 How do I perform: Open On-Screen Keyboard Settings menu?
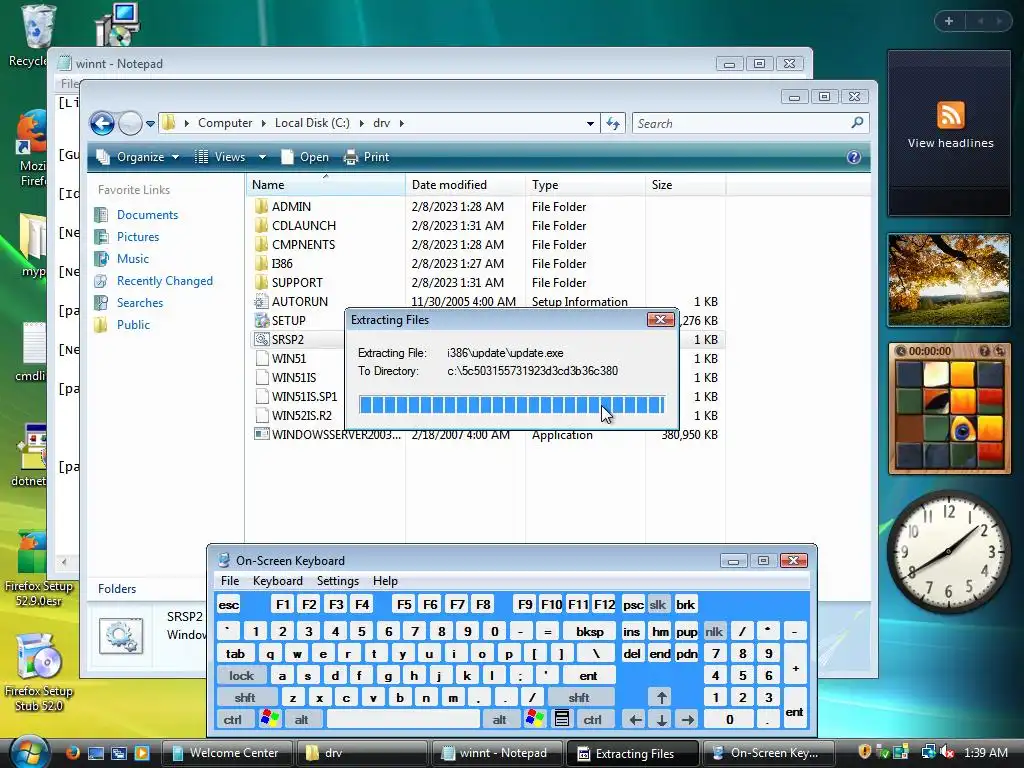pos(338,581)
